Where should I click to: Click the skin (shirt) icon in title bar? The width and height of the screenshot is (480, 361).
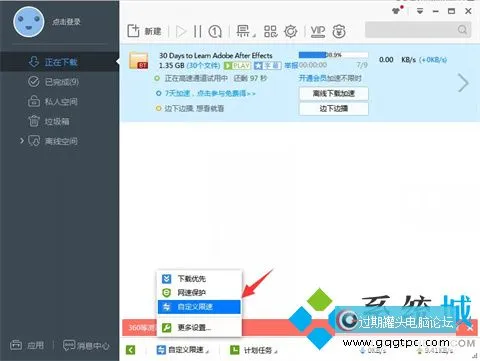pyautogui.click(x=396, y=11)
